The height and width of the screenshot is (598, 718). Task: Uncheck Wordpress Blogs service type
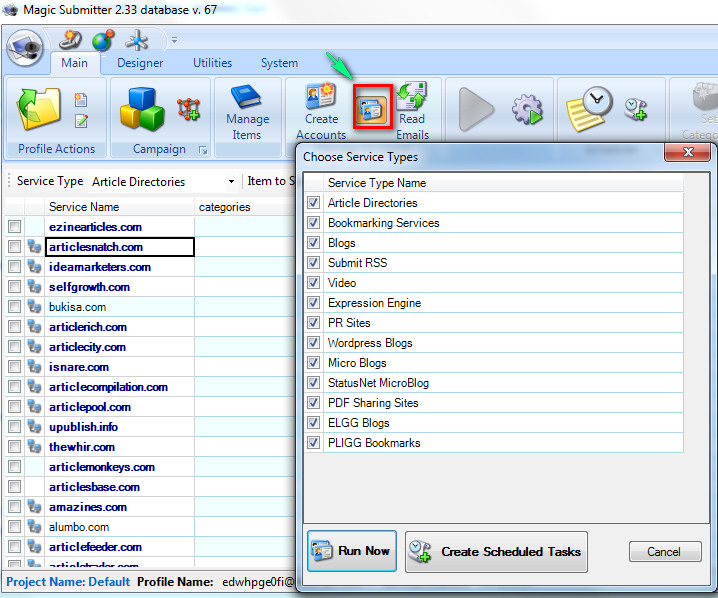[314, 342]
